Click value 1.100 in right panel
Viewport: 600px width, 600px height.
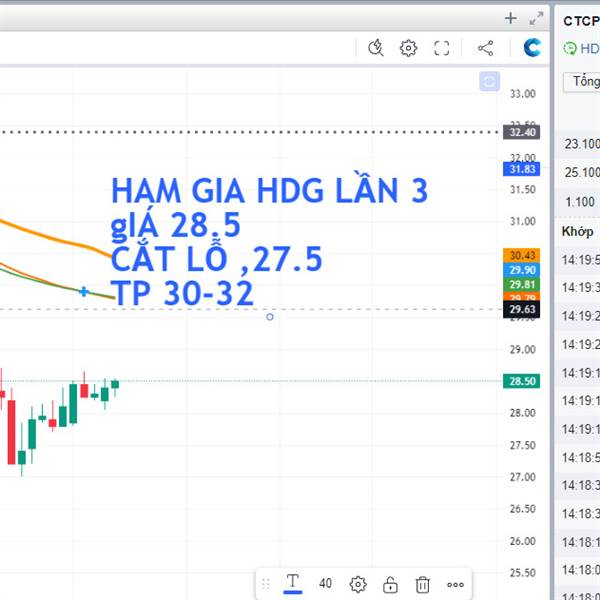click(580, 202)
